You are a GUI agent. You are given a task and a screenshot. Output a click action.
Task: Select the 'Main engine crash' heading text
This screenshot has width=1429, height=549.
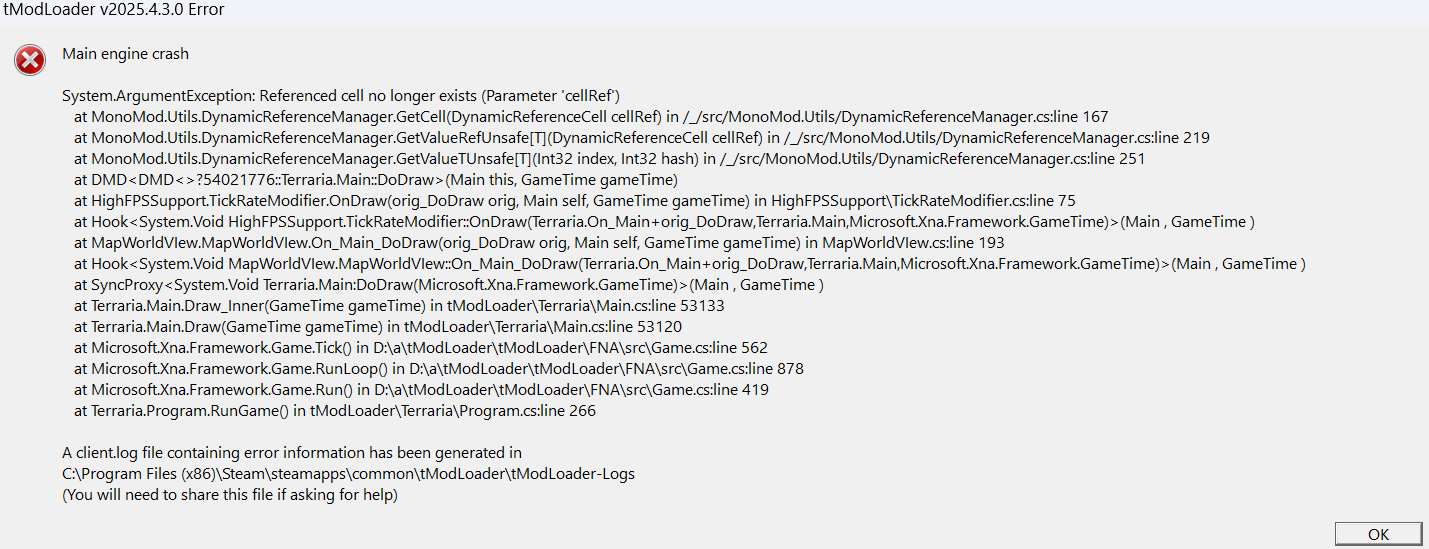tap(125, 54)
